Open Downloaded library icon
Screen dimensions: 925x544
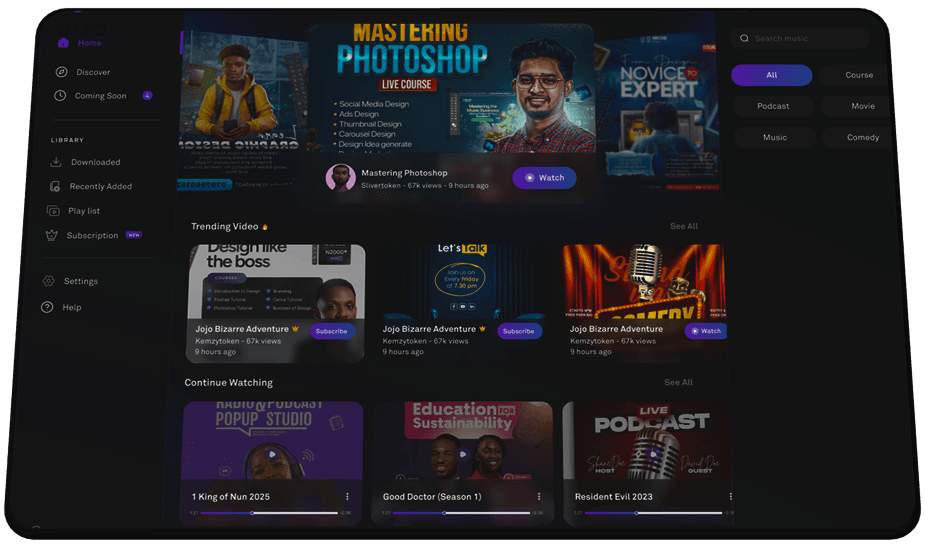(56, 162)
